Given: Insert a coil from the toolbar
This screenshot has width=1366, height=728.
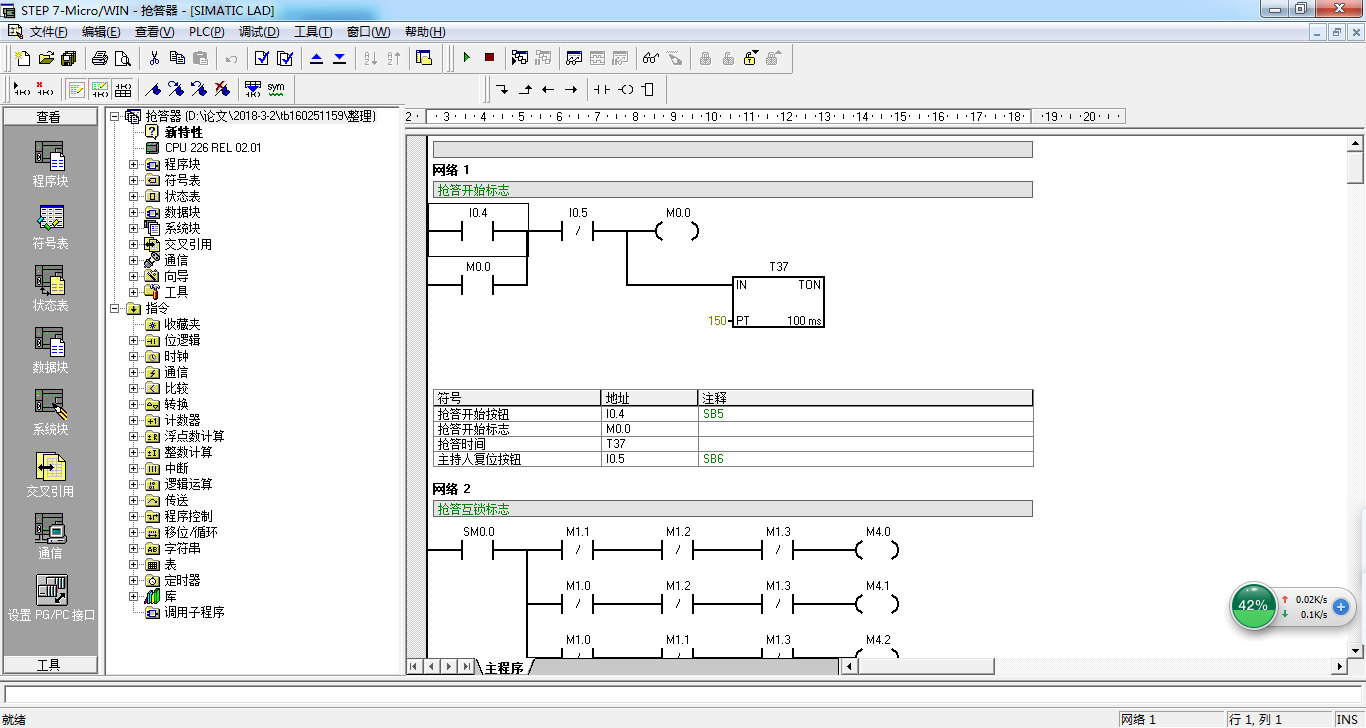Looking at the screenshot, I should tap(626, 89).
